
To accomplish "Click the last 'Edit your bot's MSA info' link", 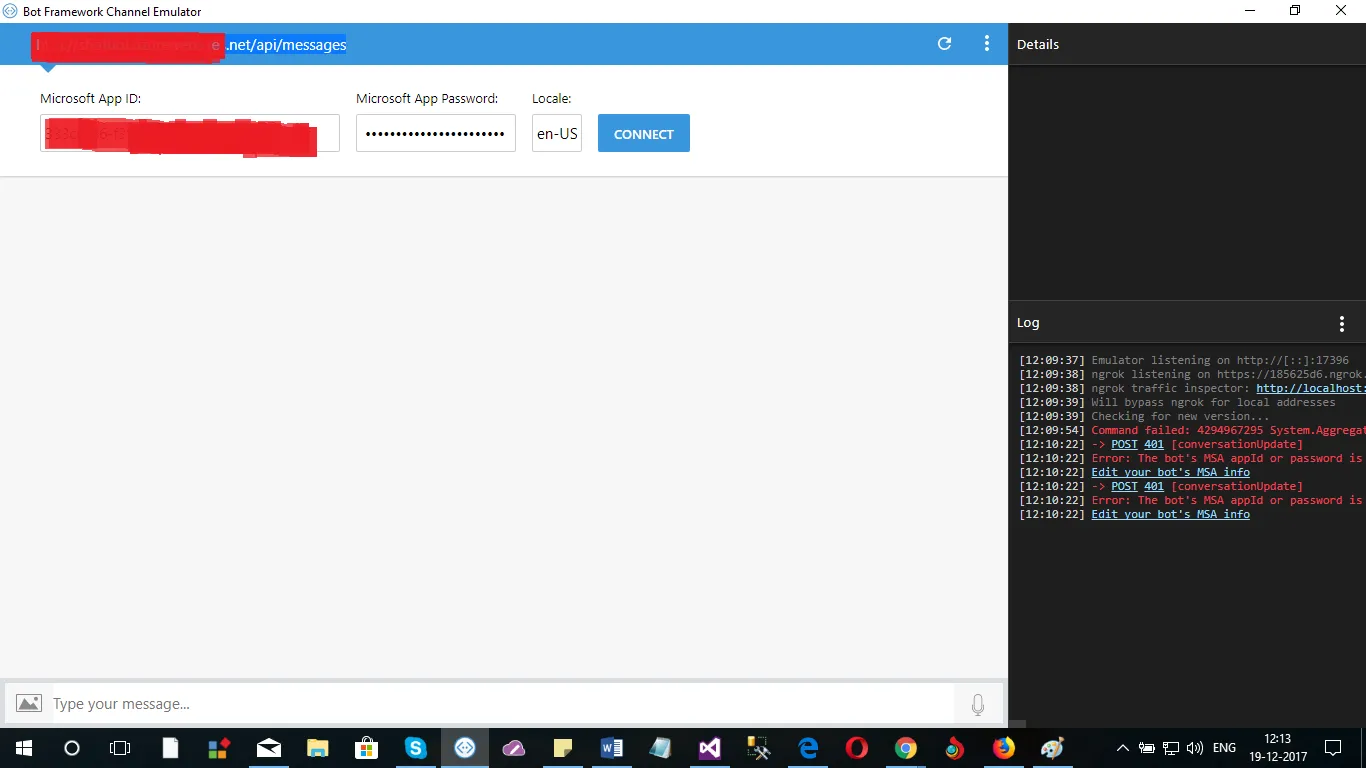I will (1171, 514).
